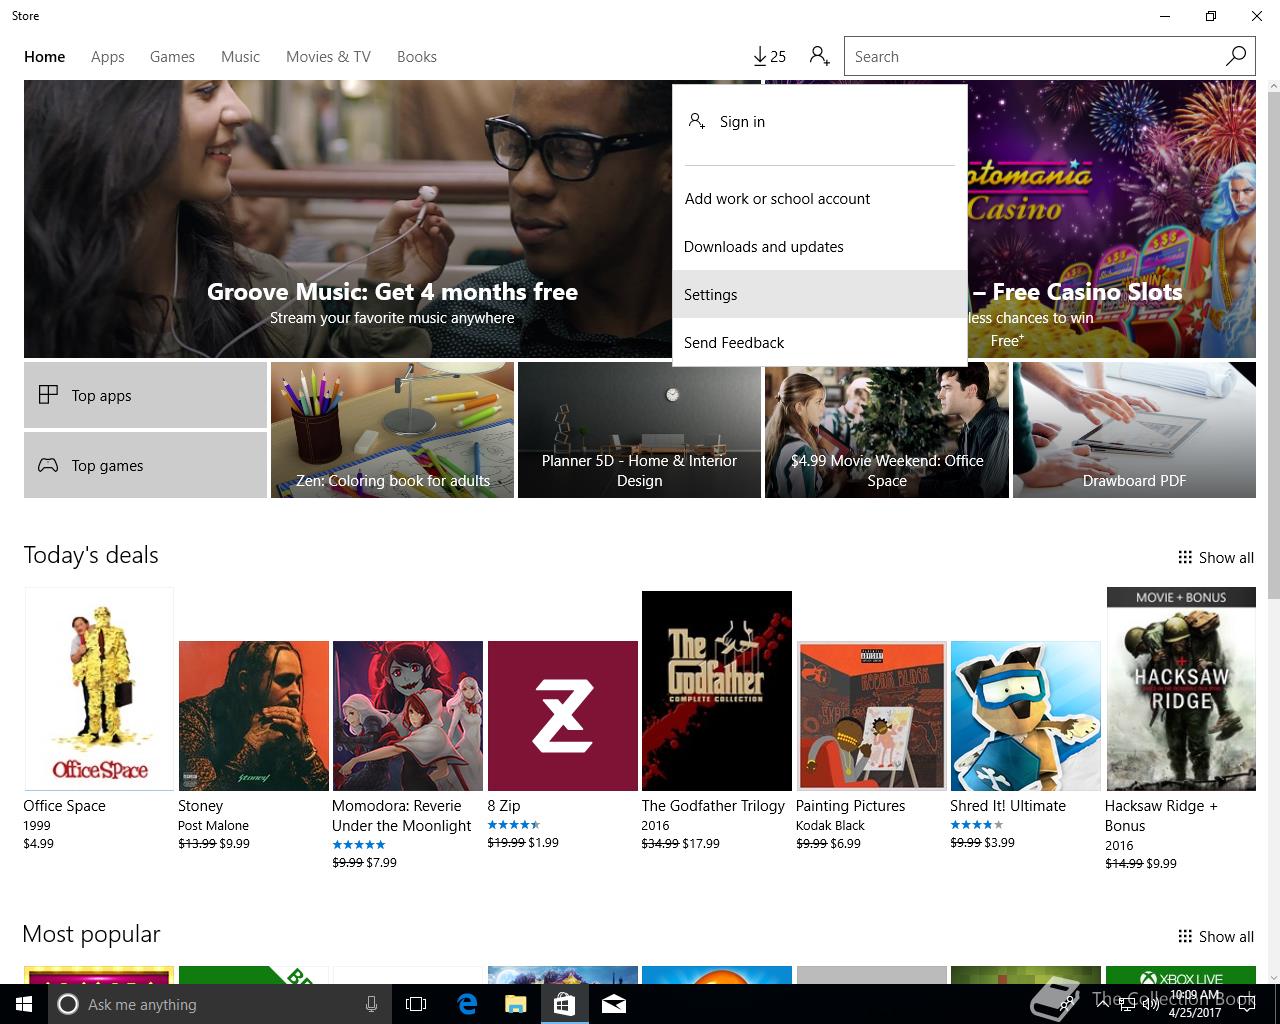Open the 8 Zip app icon
The width and height of the screenshot is (1280, 1024).
point(563,716)
